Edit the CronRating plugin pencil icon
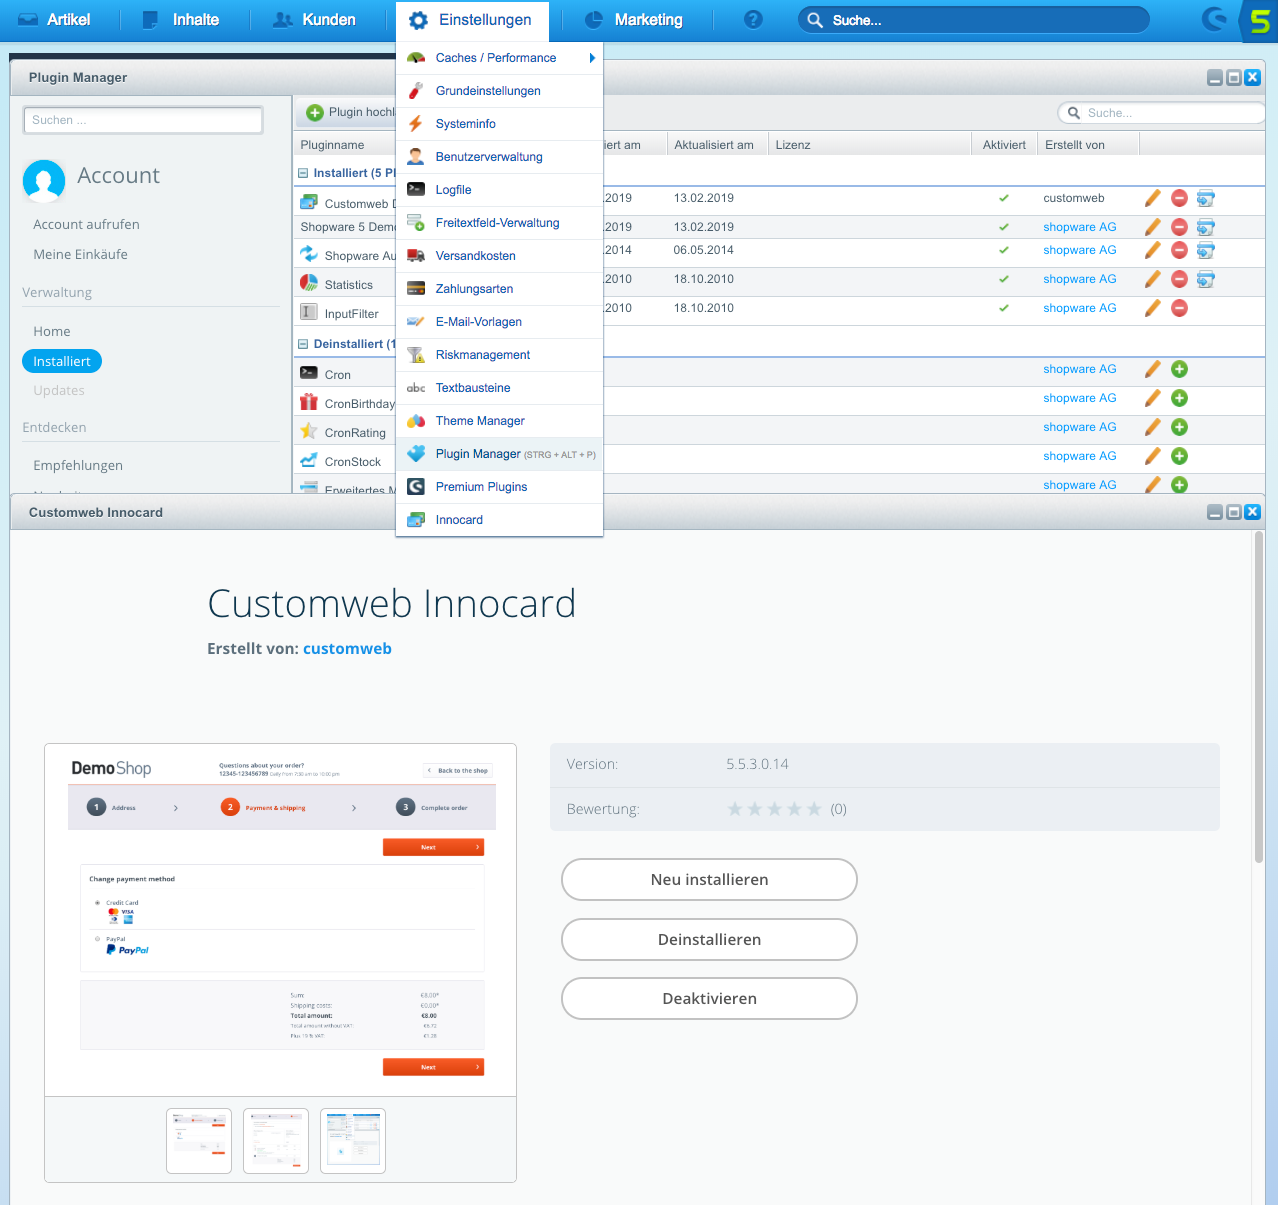 (x=1153, y=428)
